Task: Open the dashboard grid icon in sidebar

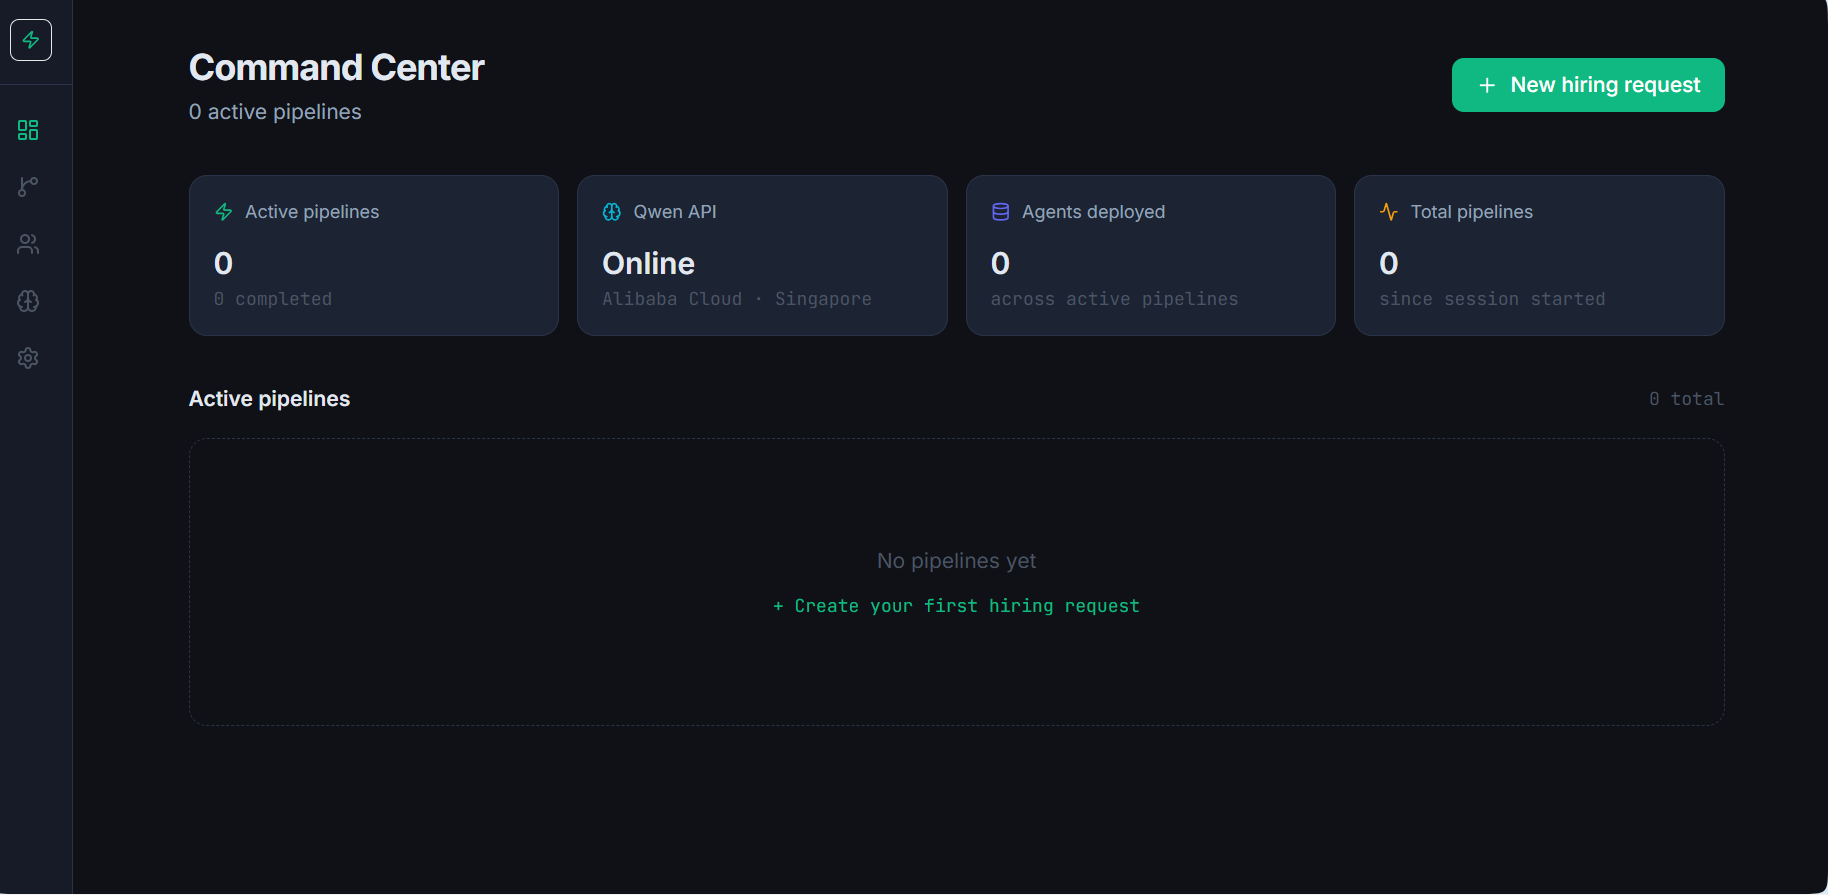Action: coord(28,130)
